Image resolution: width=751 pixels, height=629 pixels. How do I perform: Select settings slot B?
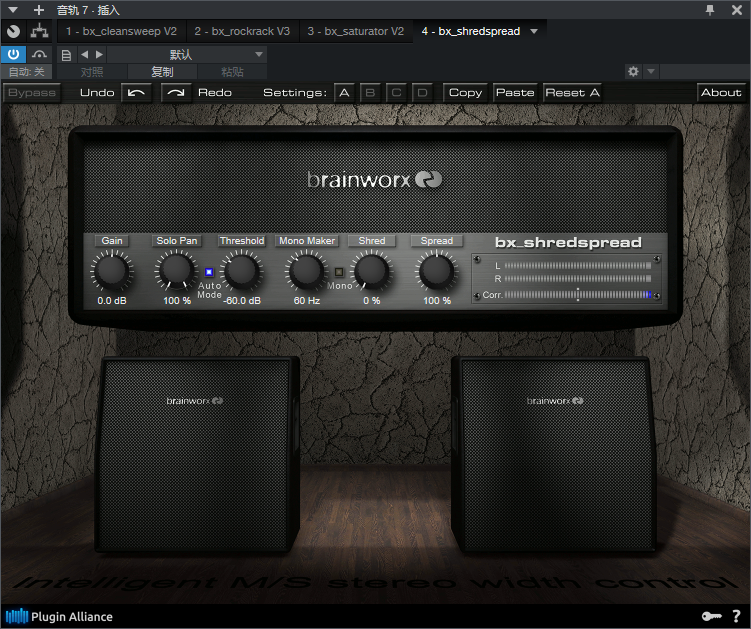370,92
